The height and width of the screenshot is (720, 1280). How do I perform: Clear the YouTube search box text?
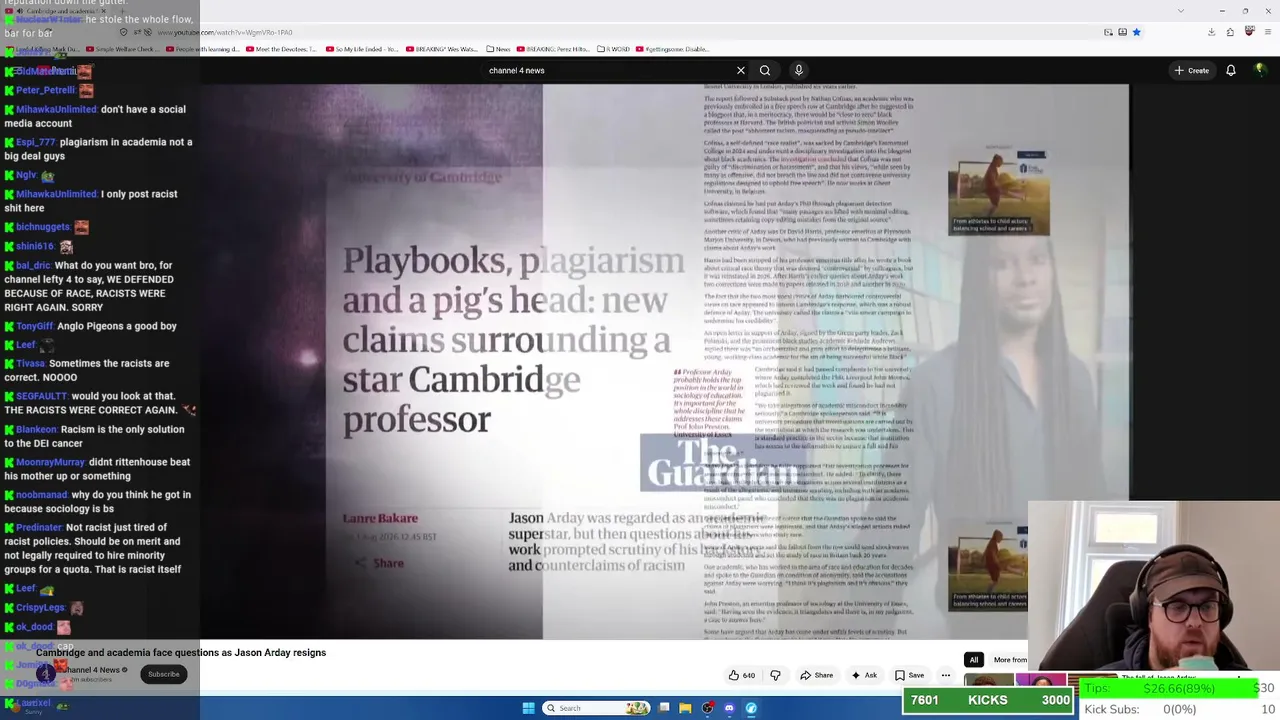pyautogui.click(x=741, y=70)
